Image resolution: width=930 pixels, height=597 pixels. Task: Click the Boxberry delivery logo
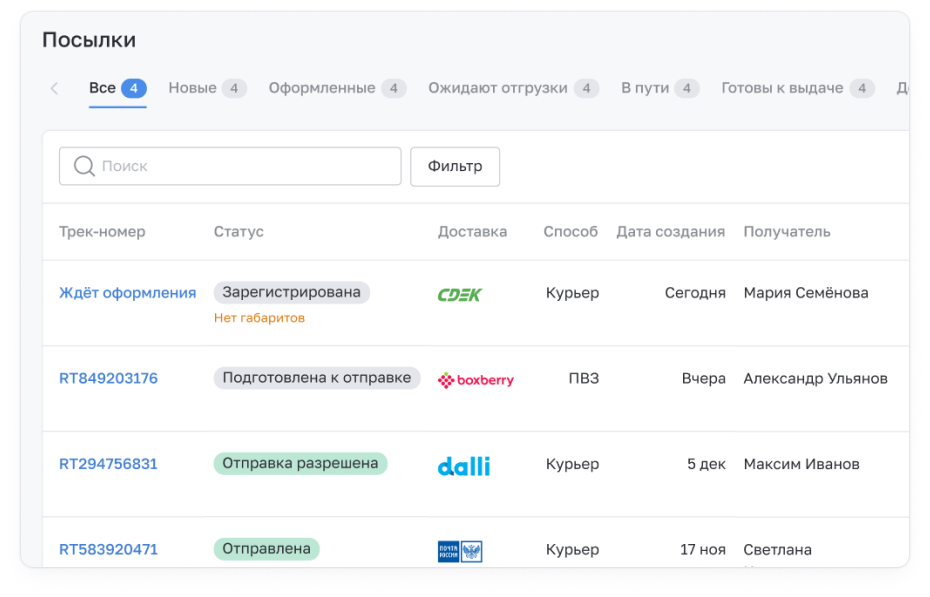click(x=476, y=380)
